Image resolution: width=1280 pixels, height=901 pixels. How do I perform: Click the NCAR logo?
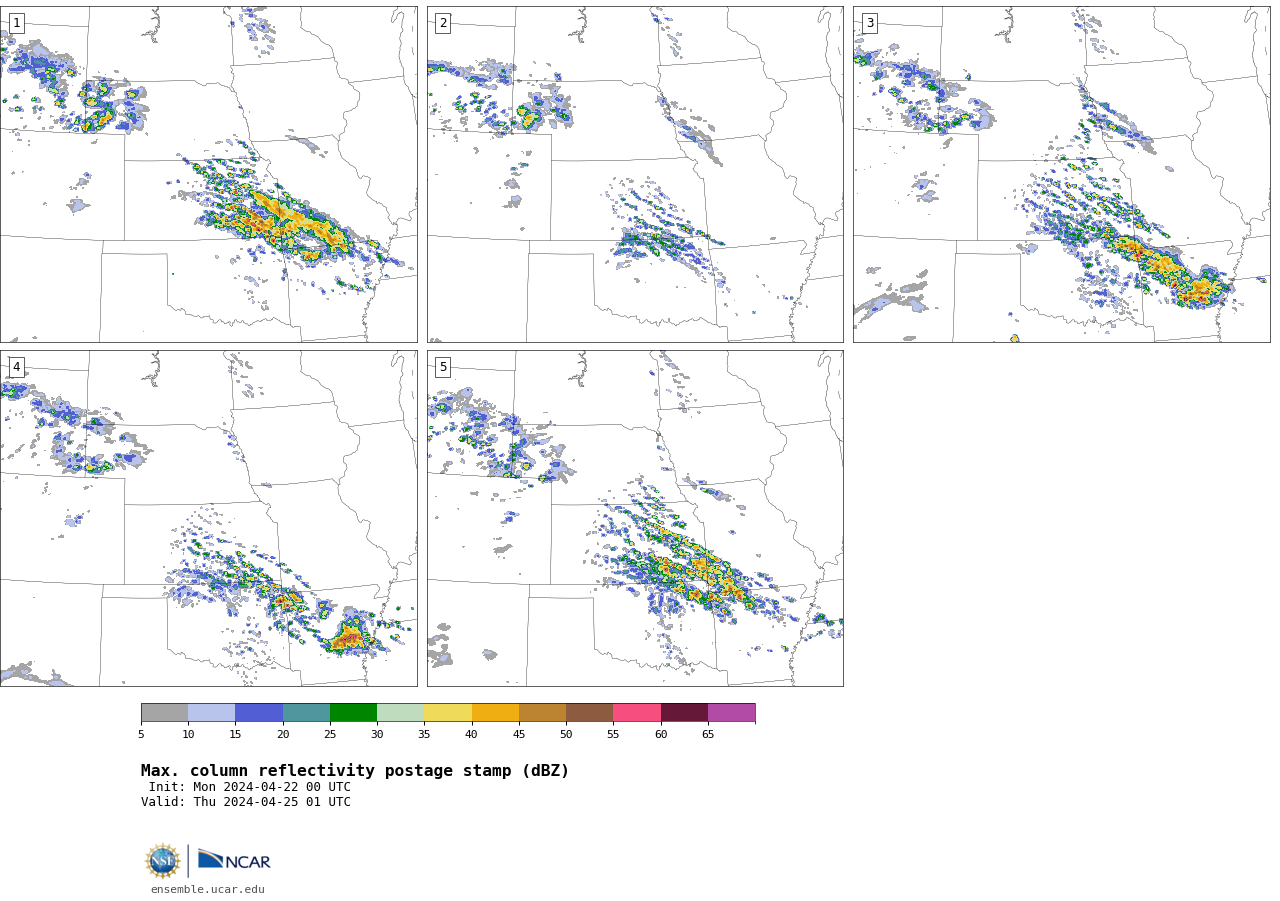coord(234,861)
